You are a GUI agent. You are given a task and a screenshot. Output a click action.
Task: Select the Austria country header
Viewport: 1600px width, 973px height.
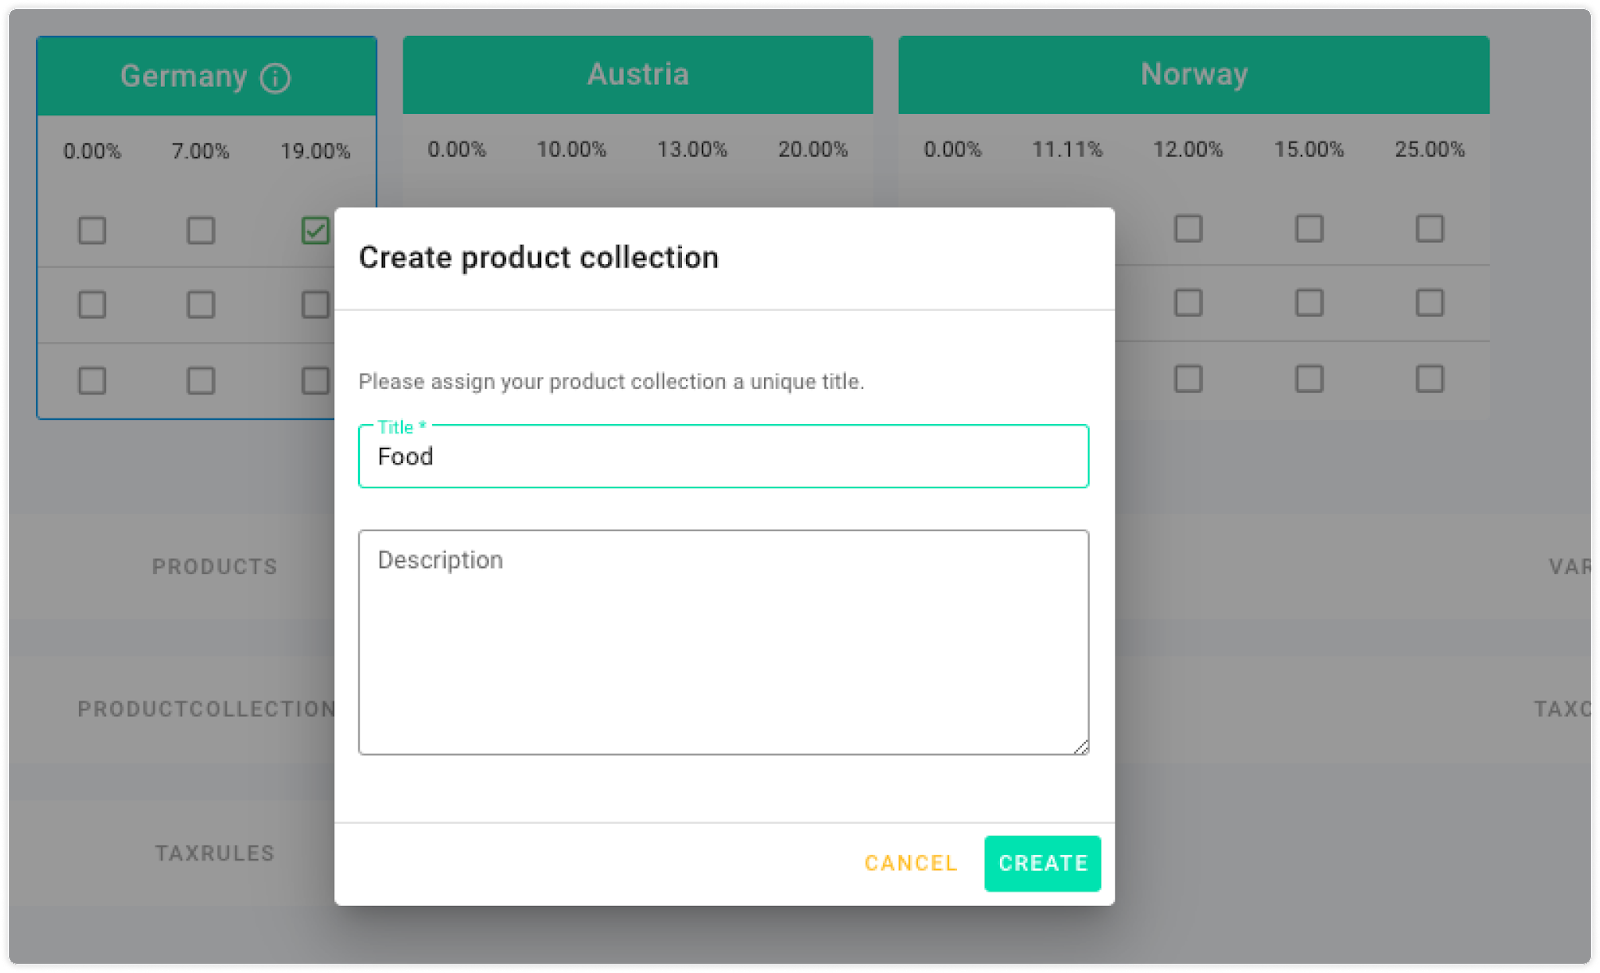(x=638, y=75)
